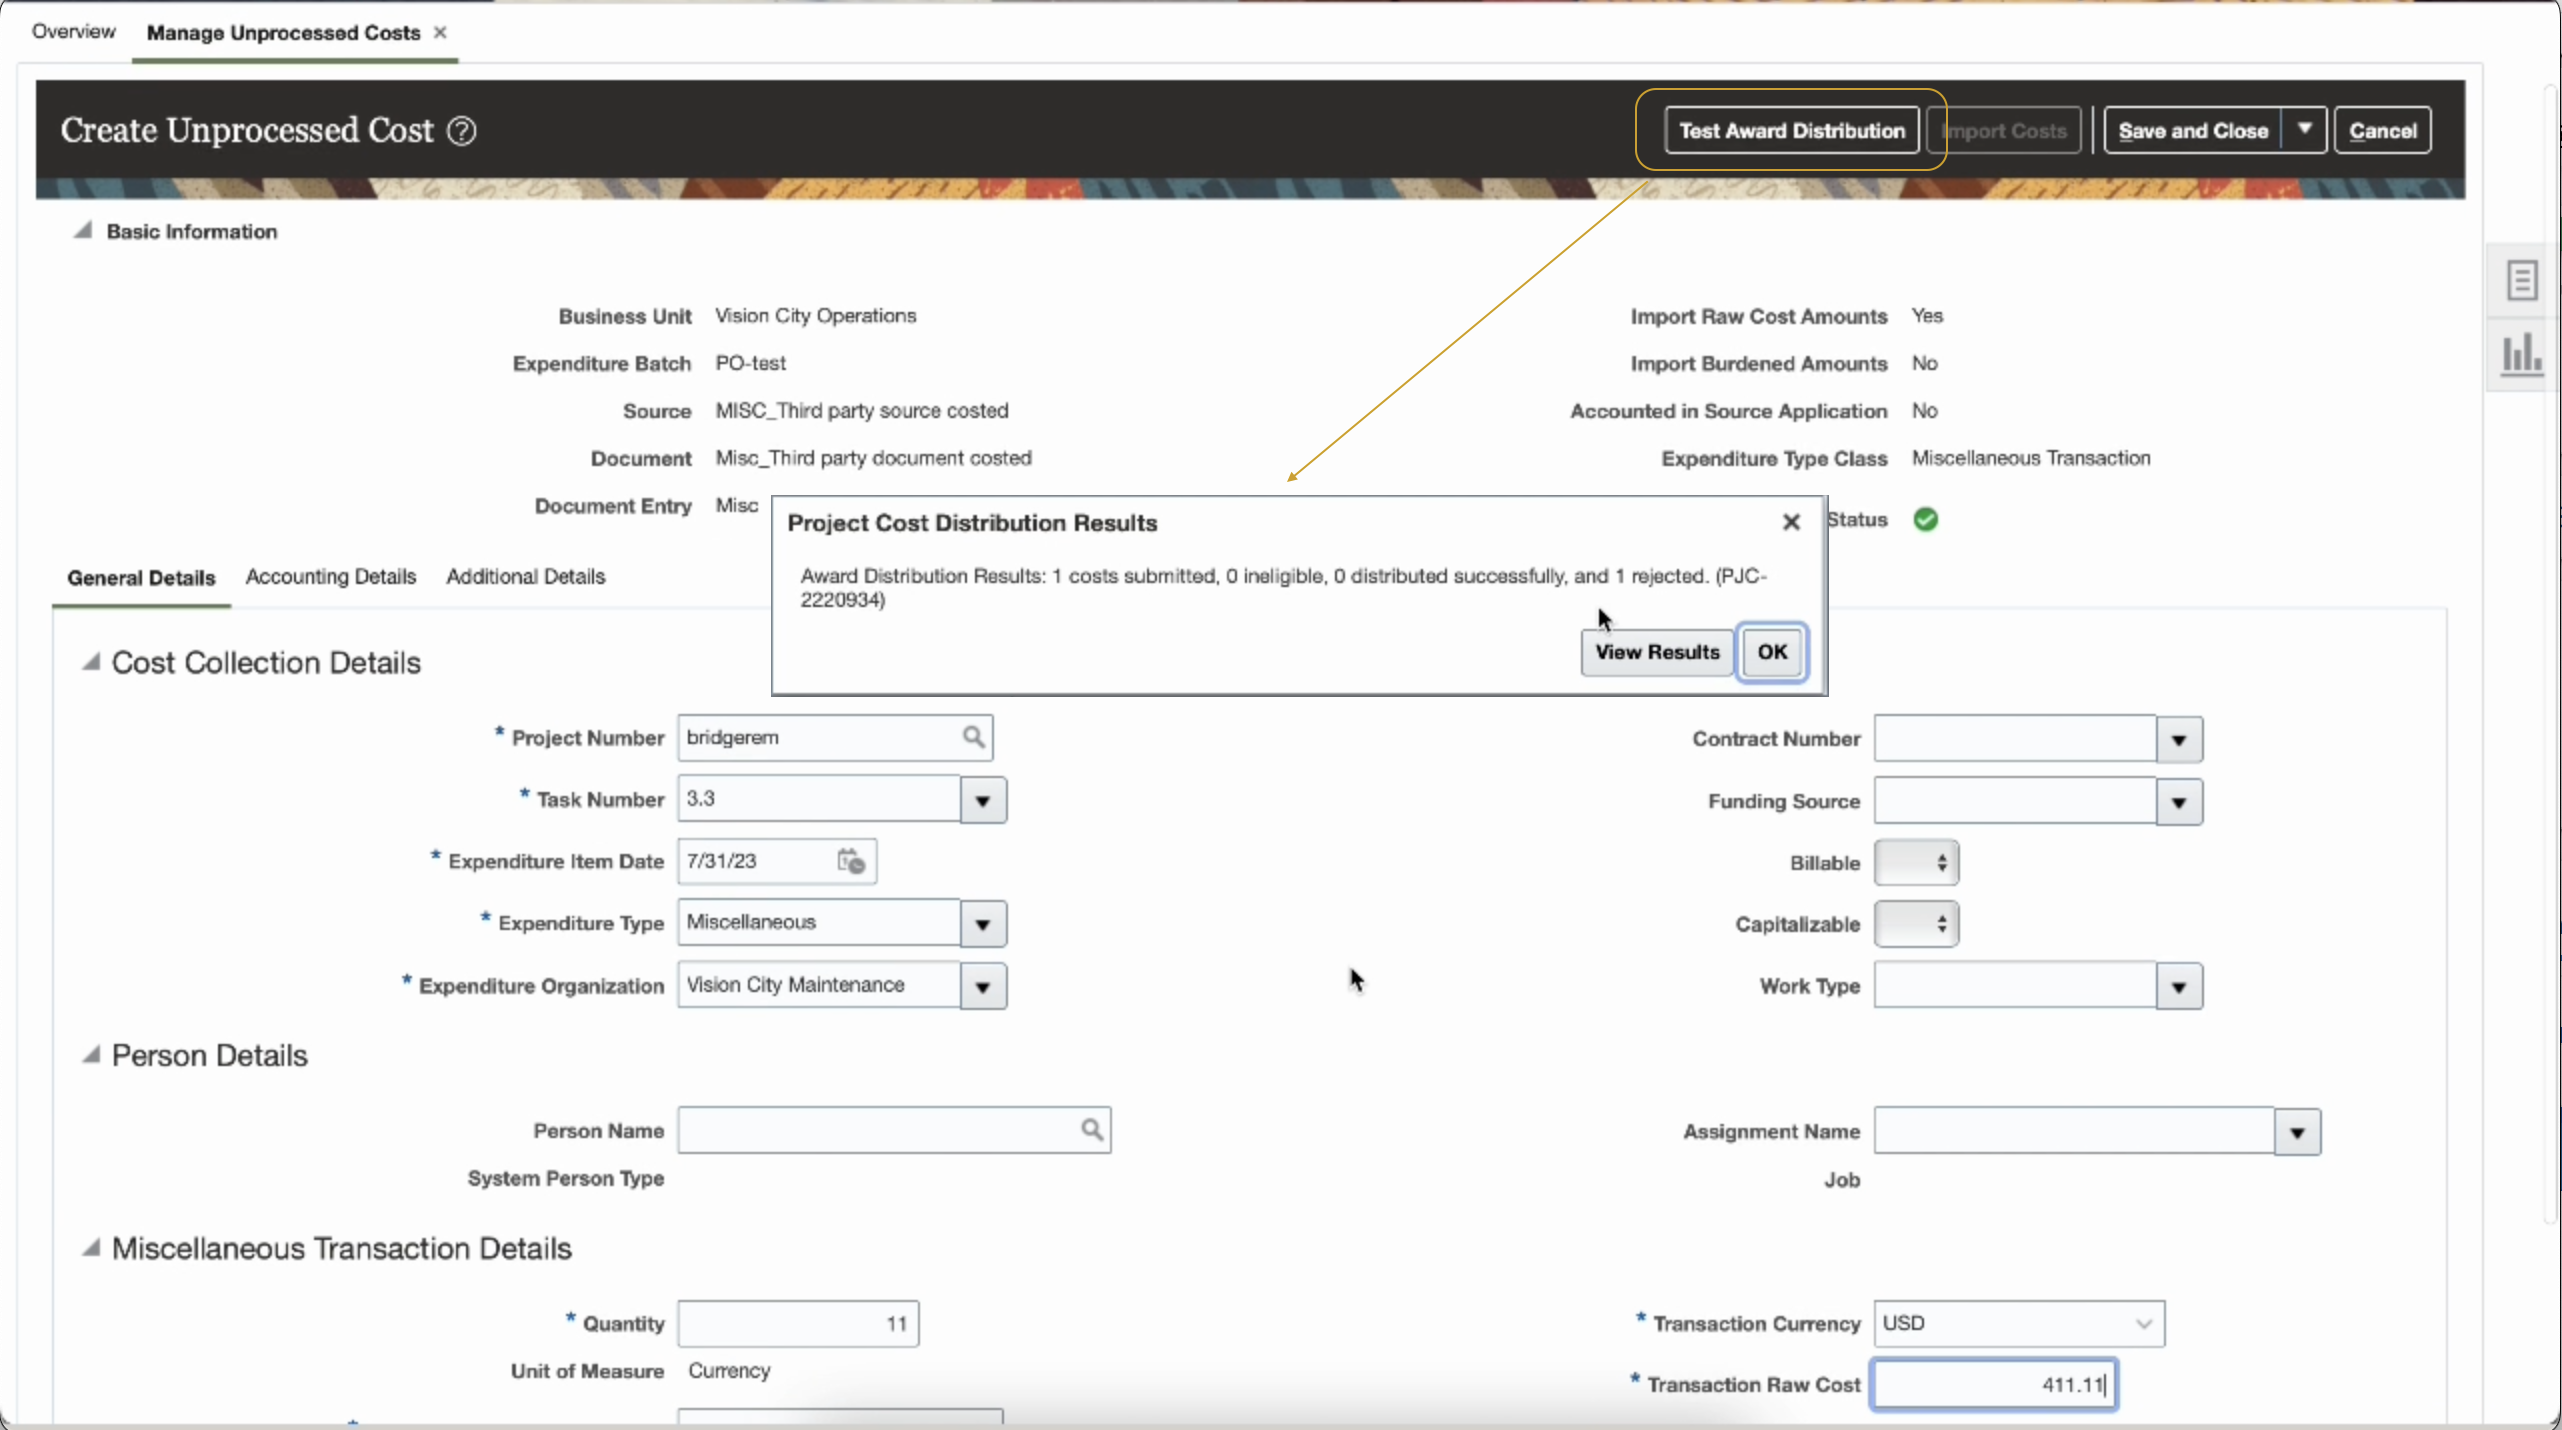
Task: Collapse the Cost Collection Details section
Action: point(91,662)
